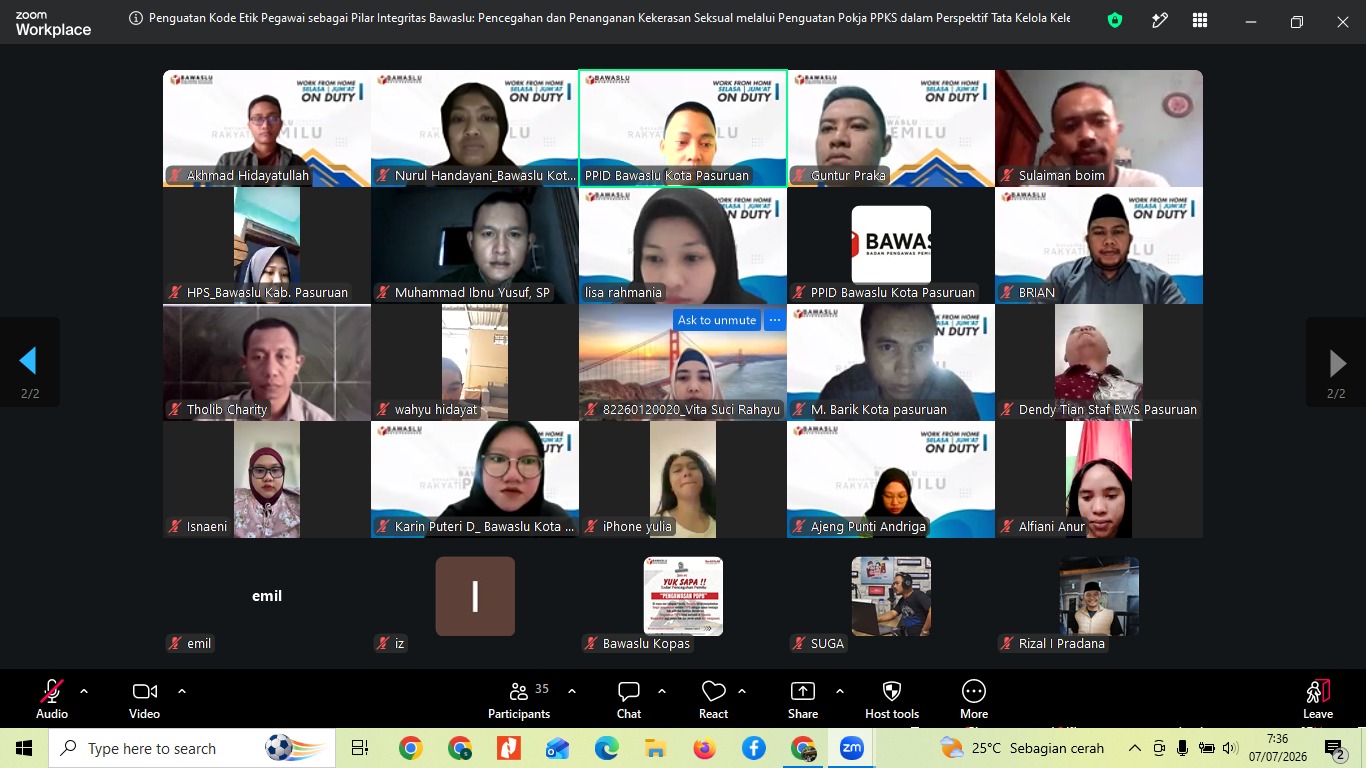Select BRIAN's video tile
The height and width of the screenshot is (768, 1366).
[1099, 245]
